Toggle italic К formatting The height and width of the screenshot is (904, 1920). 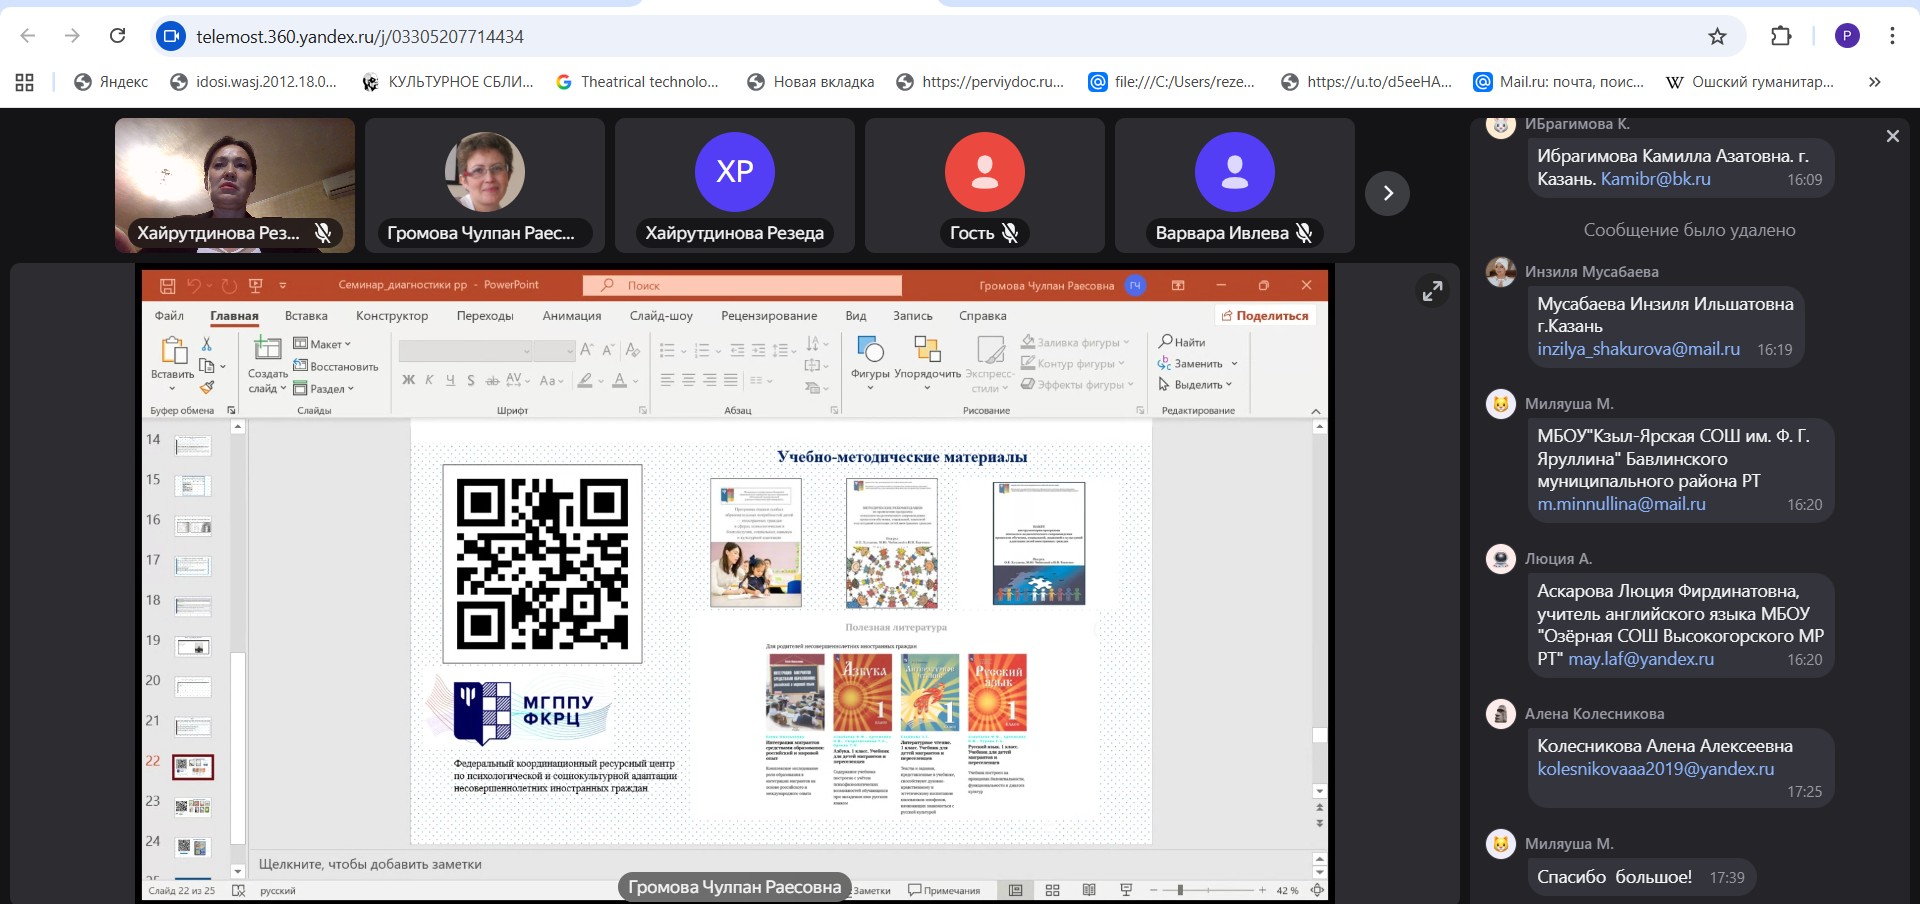[429, 380]
